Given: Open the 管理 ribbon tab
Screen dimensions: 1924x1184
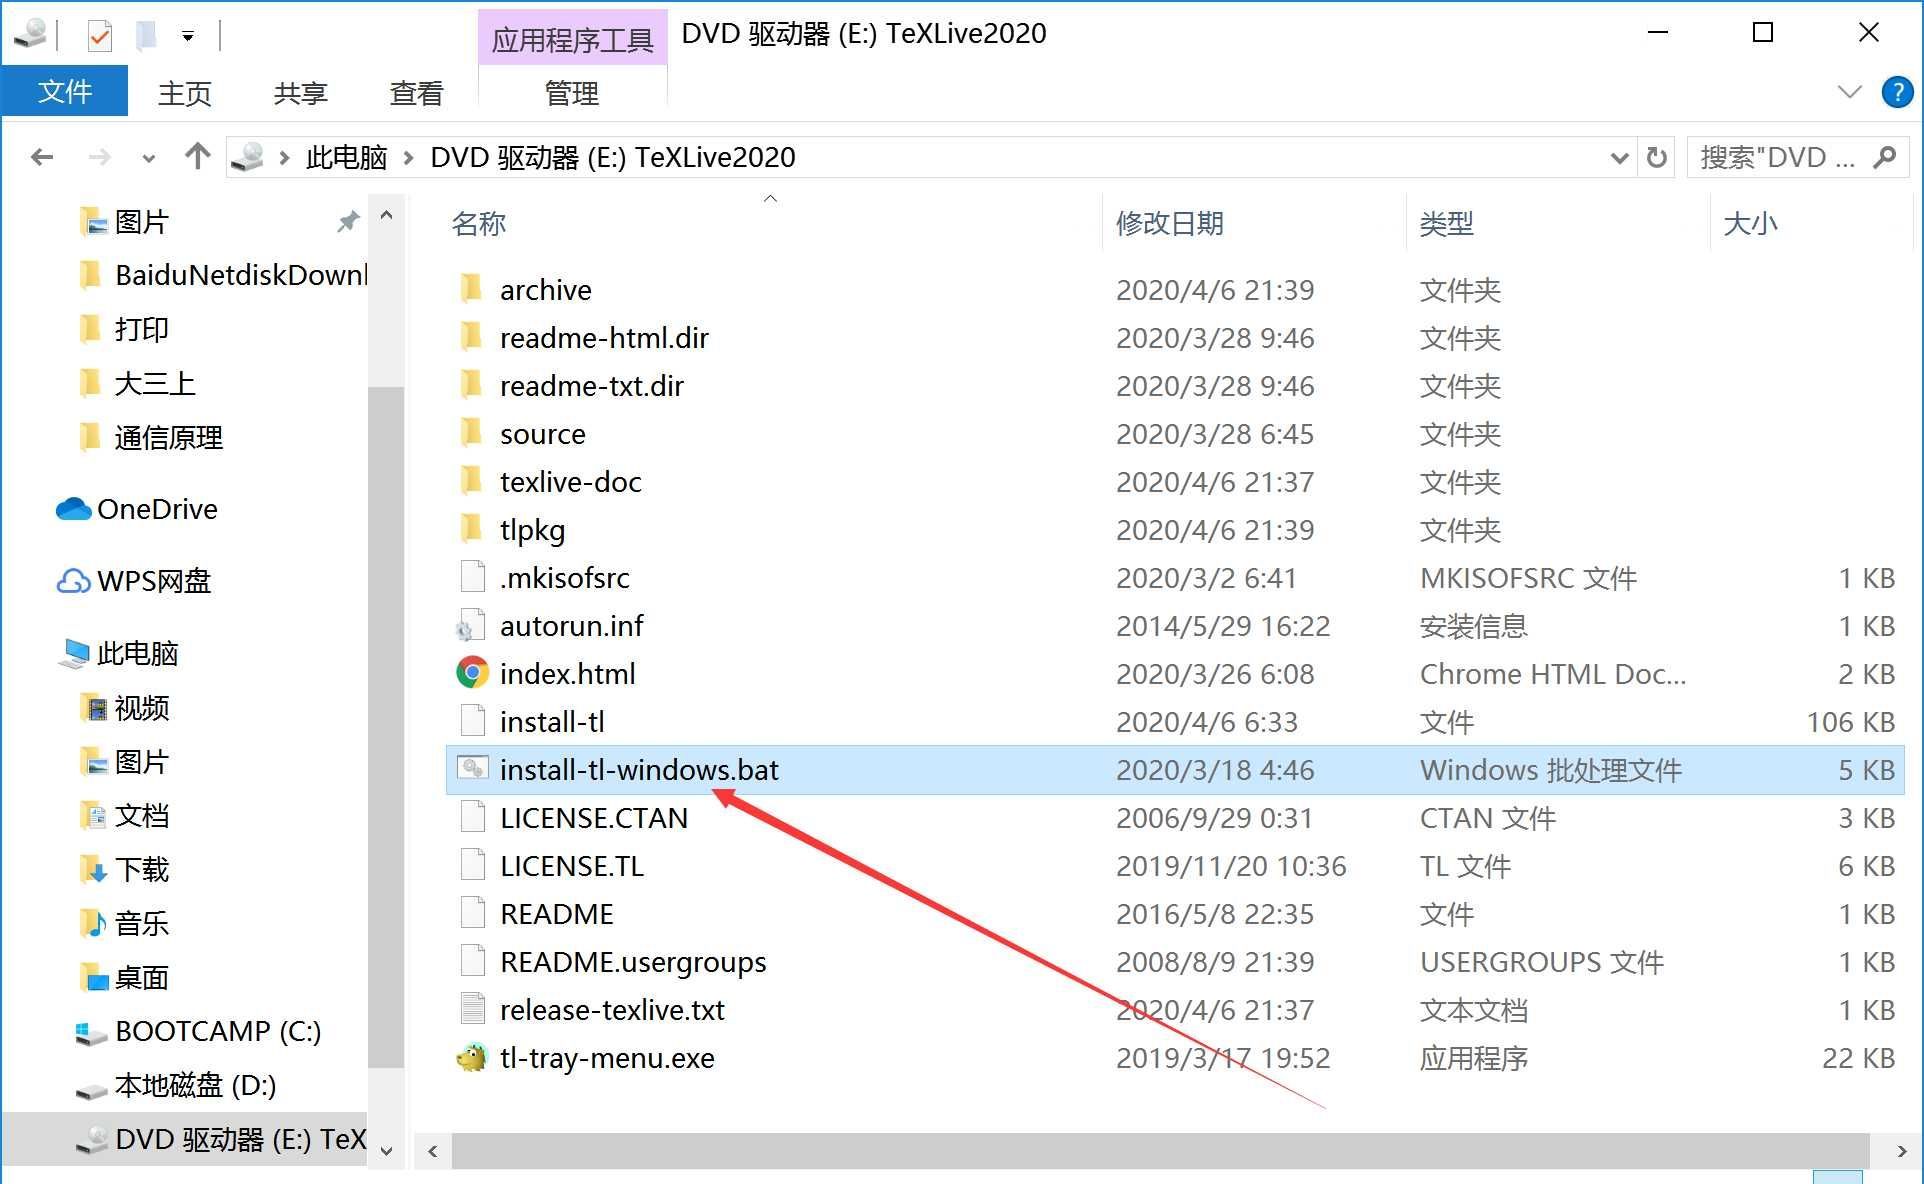Looking at the screenshot, I should tap(572, 93).
